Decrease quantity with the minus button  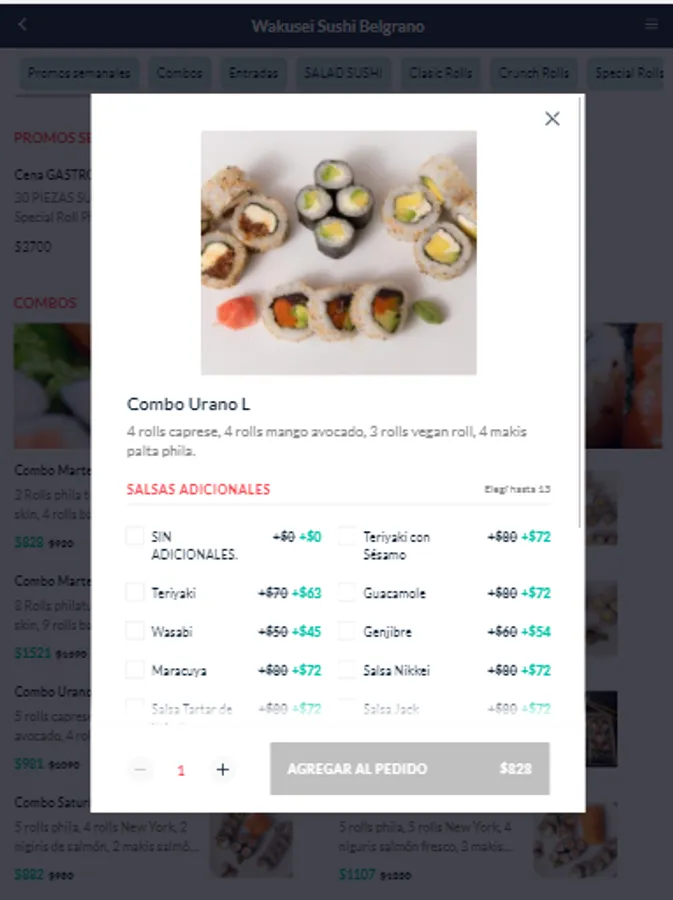(140, 769)
